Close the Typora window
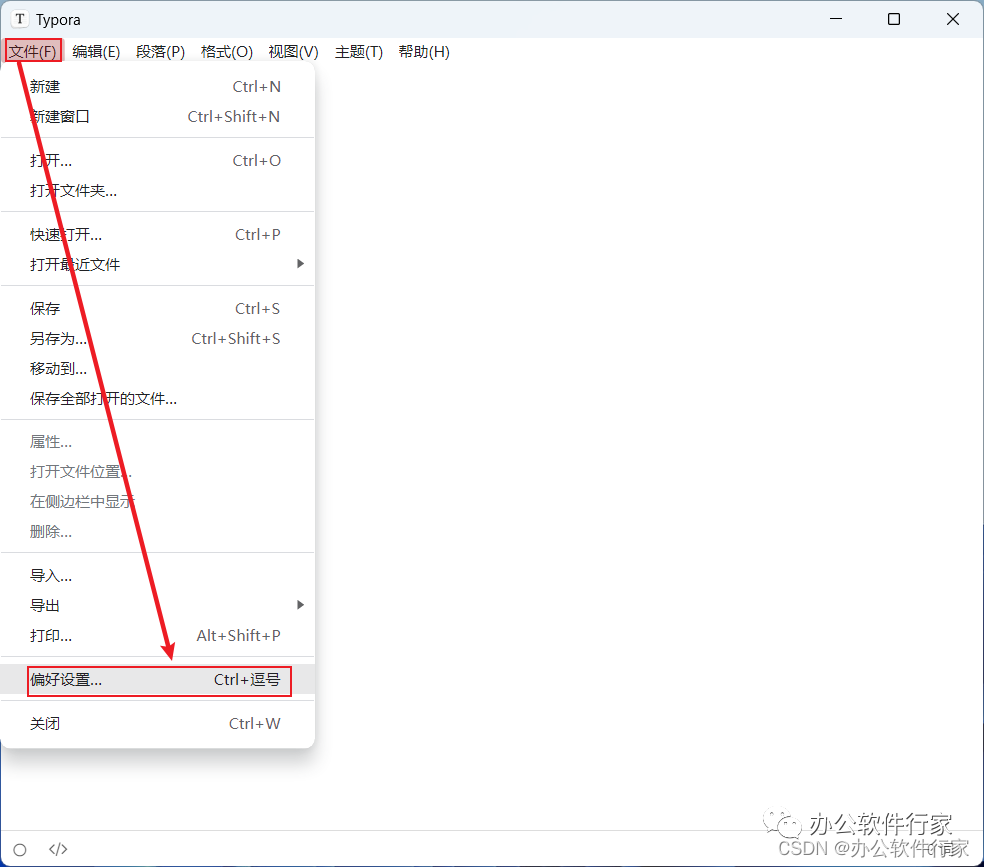The image size is (984, 867). pos(953,19)
